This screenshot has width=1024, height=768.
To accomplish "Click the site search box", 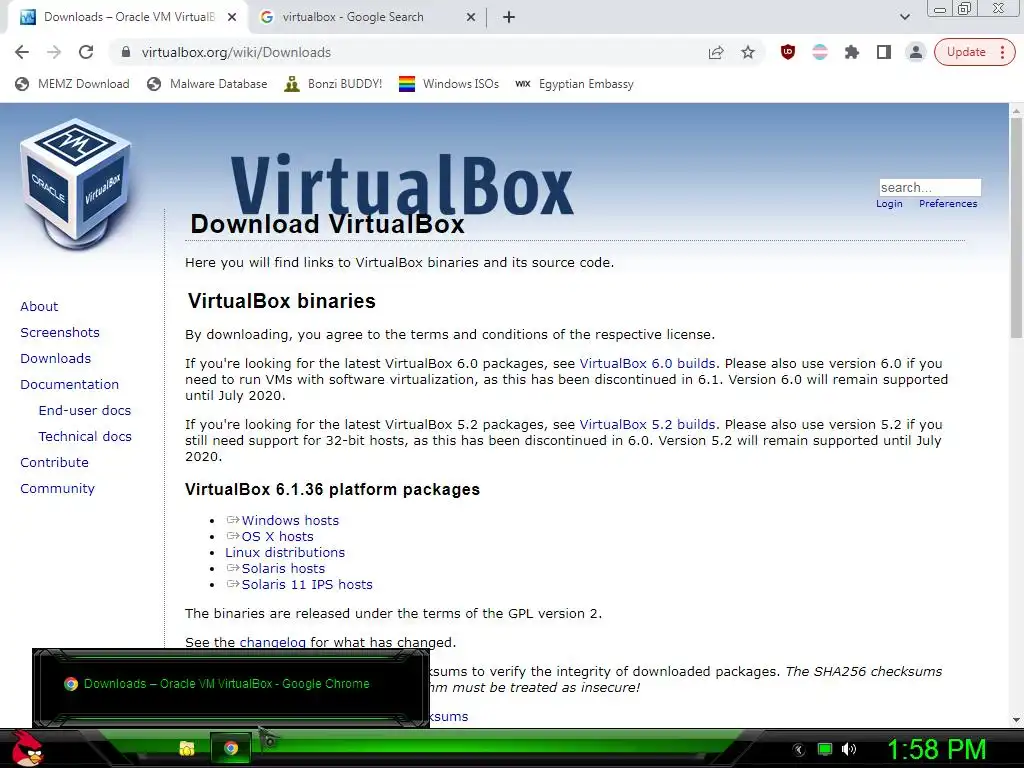I will [x=930, y=187].
